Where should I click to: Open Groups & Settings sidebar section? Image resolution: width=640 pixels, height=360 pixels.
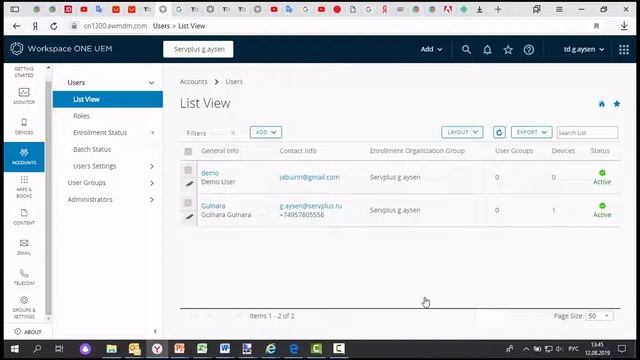[x=24, y=307]
